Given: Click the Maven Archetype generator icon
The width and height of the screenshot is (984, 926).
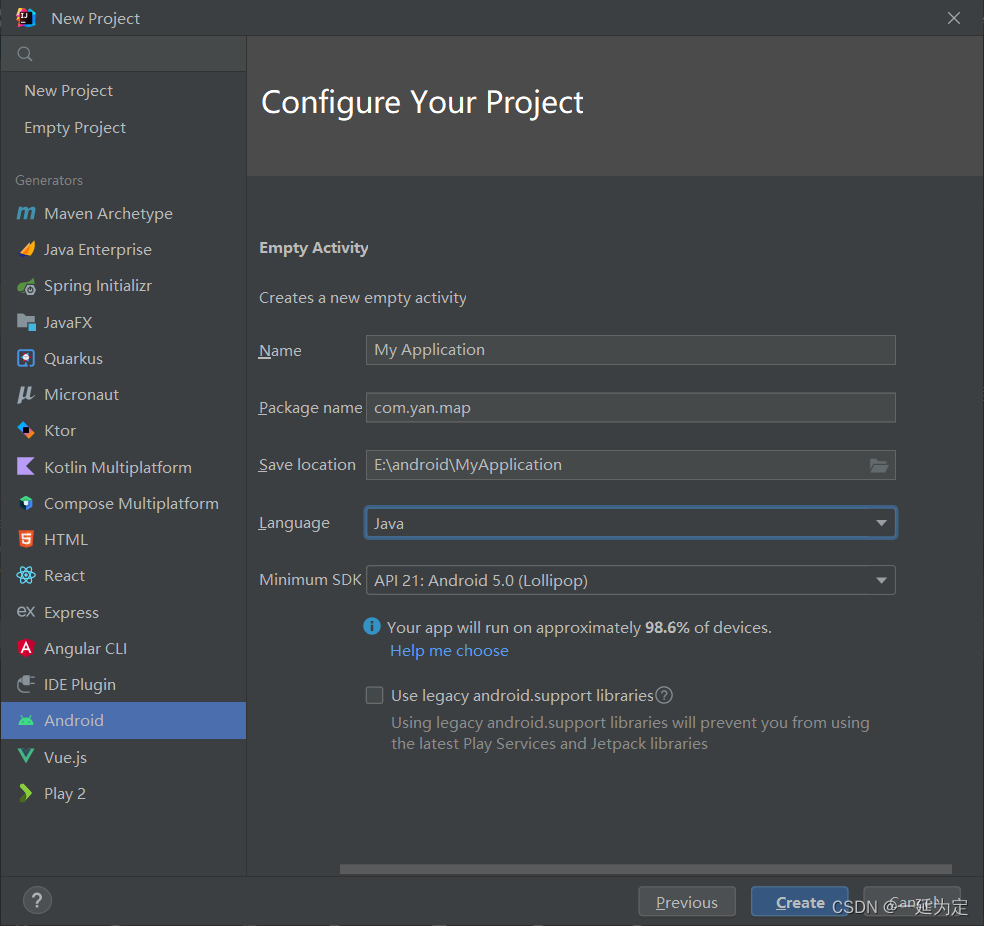Looking at the screenshot, I should (26, 214).
